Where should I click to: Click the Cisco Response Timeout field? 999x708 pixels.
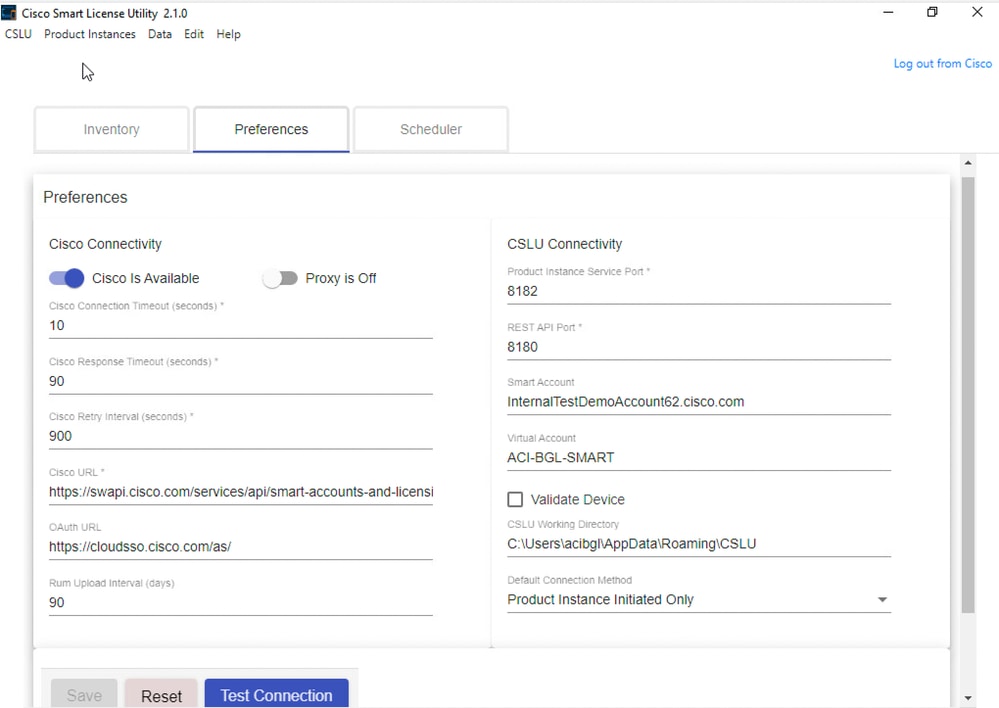tap(241, 381)
